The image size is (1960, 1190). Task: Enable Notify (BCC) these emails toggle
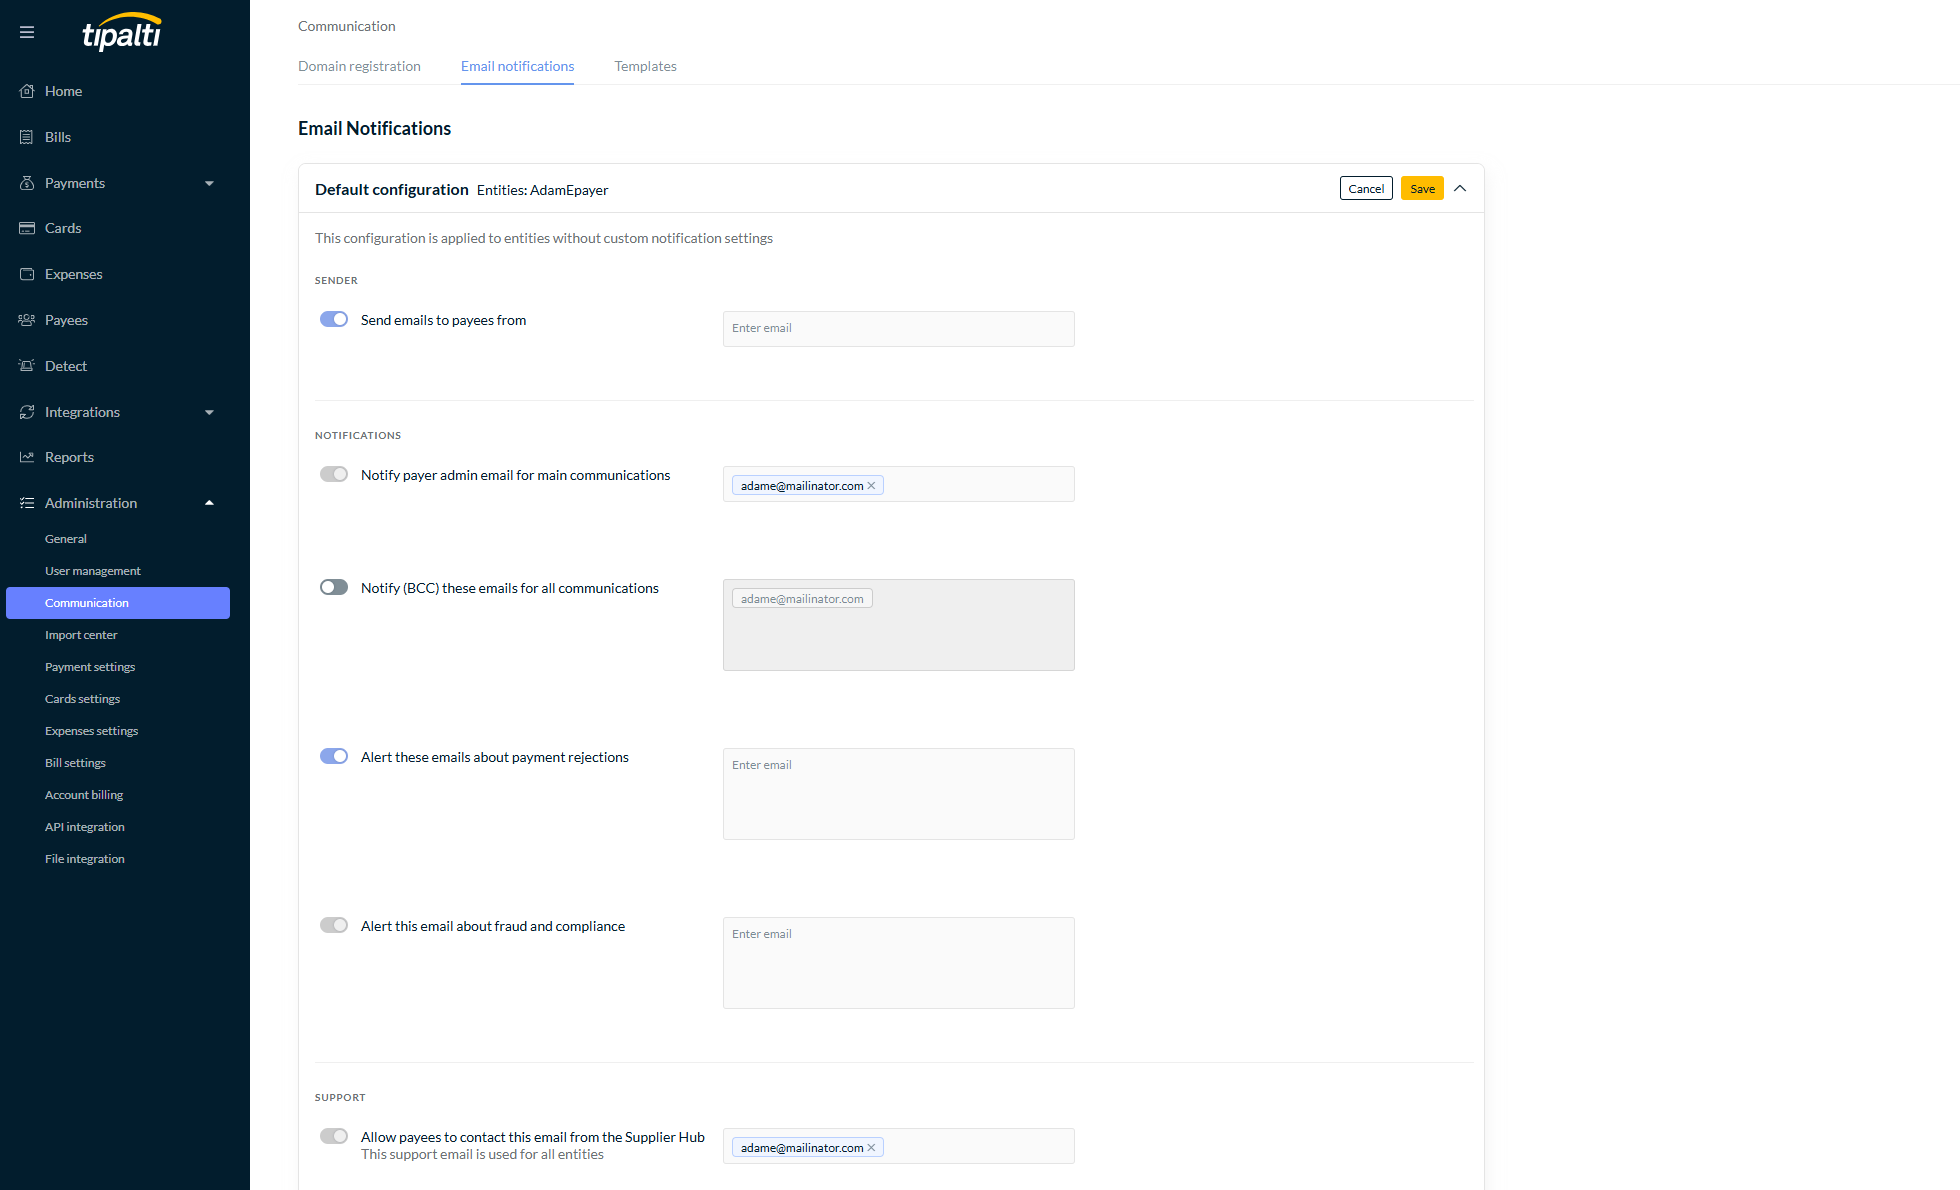[334, 587]
